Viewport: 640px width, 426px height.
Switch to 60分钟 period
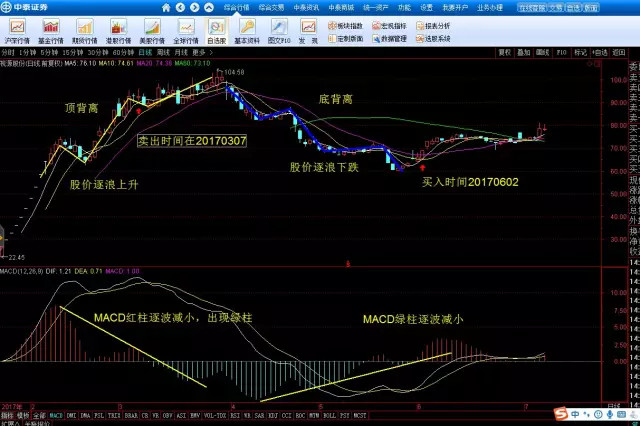click(x=123, y=52)
